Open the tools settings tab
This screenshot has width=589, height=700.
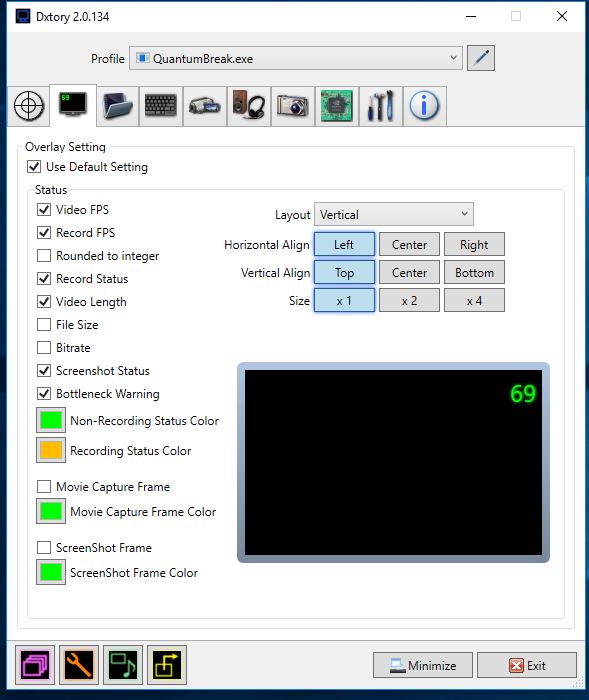point(380,106)
